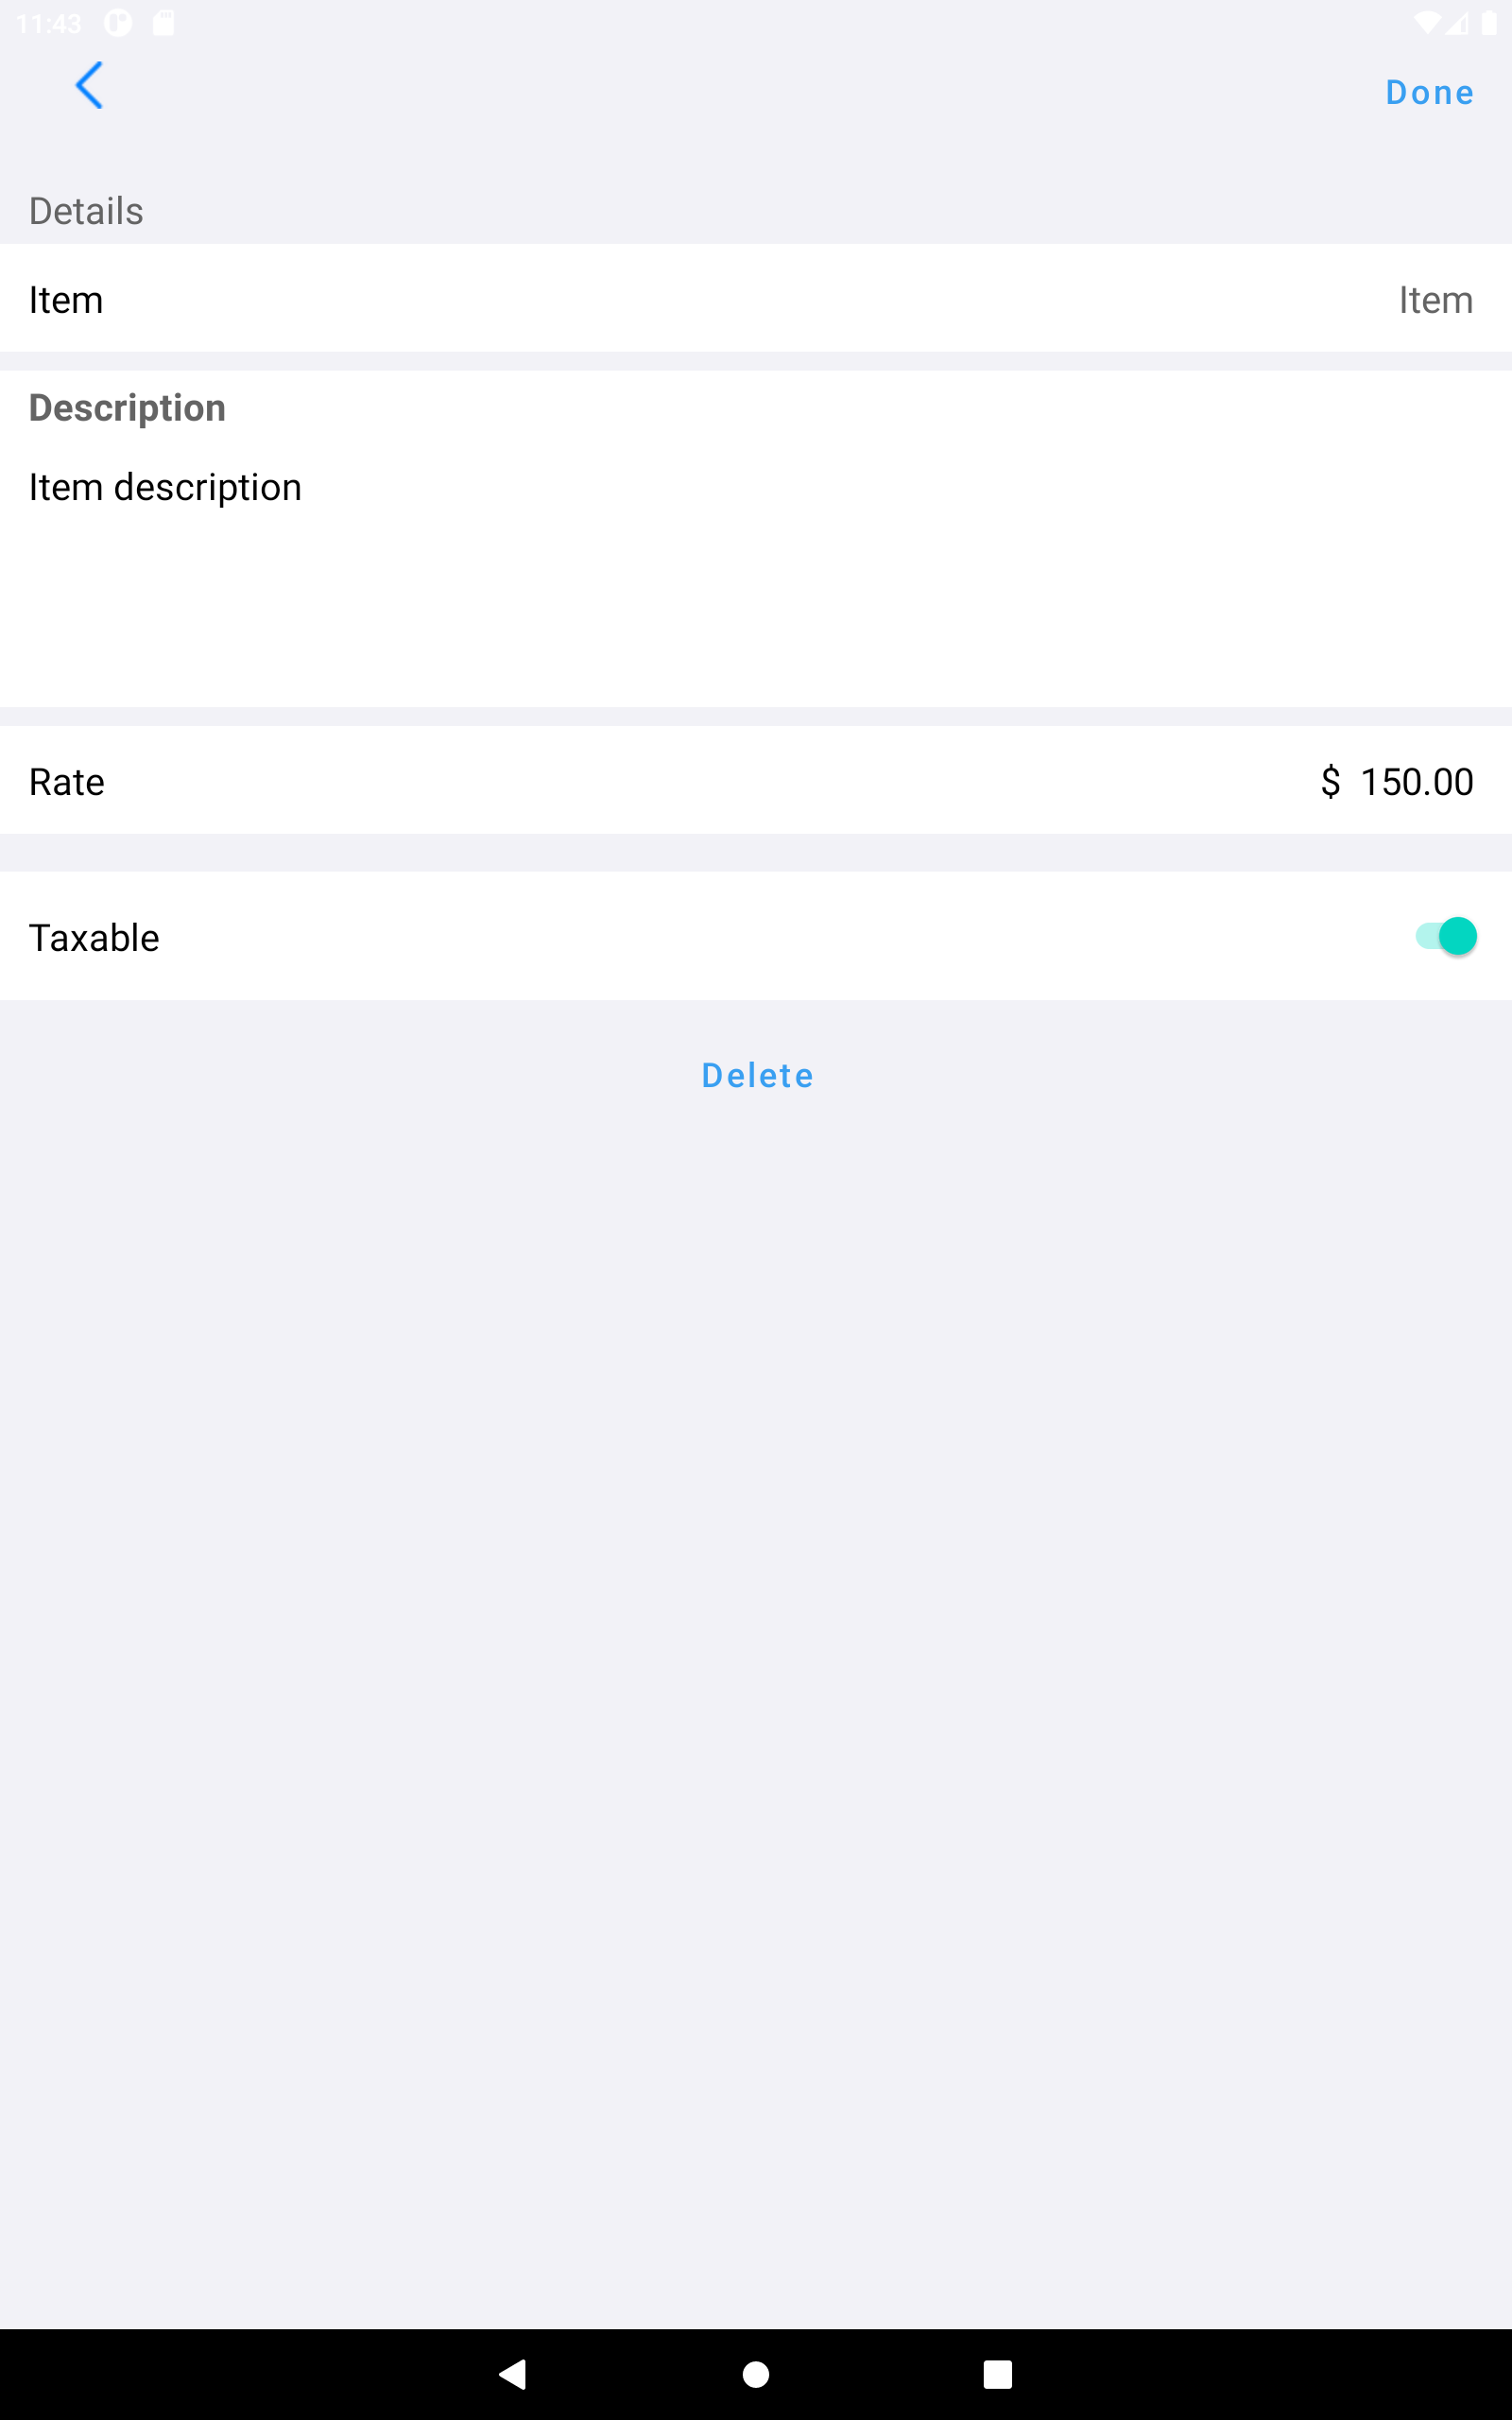Tap the Taxable row label
This screenshot has width=1512, height=2420.
coord(94,938)
